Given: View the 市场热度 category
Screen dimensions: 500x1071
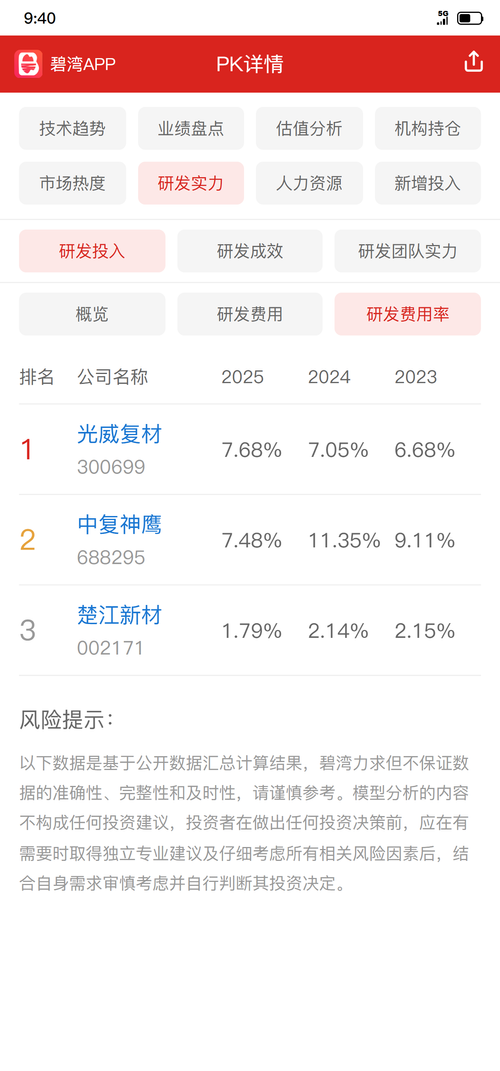Looking at the screenshot, I should click(72, 183).
